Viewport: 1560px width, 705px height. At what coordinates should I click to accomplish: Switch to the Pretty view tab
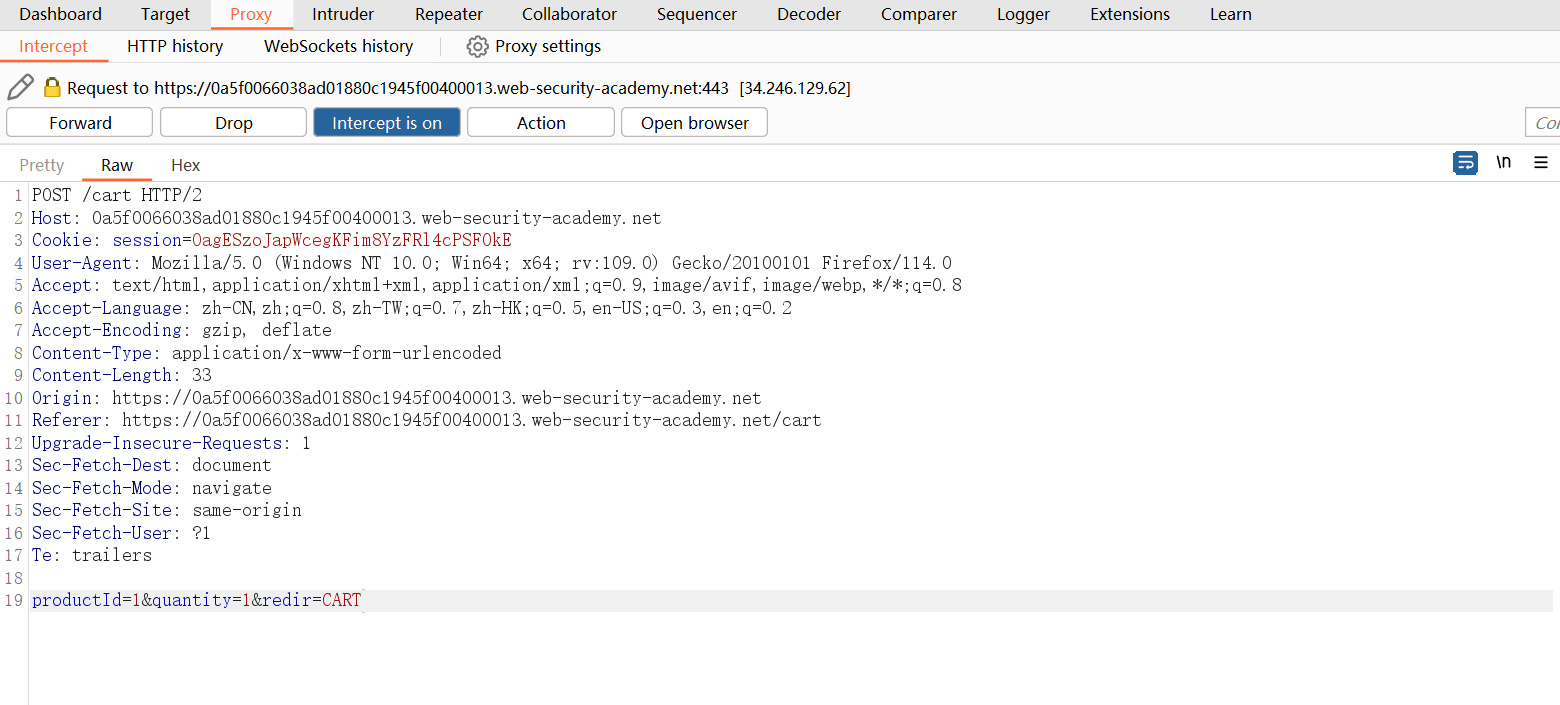point(42,165)
